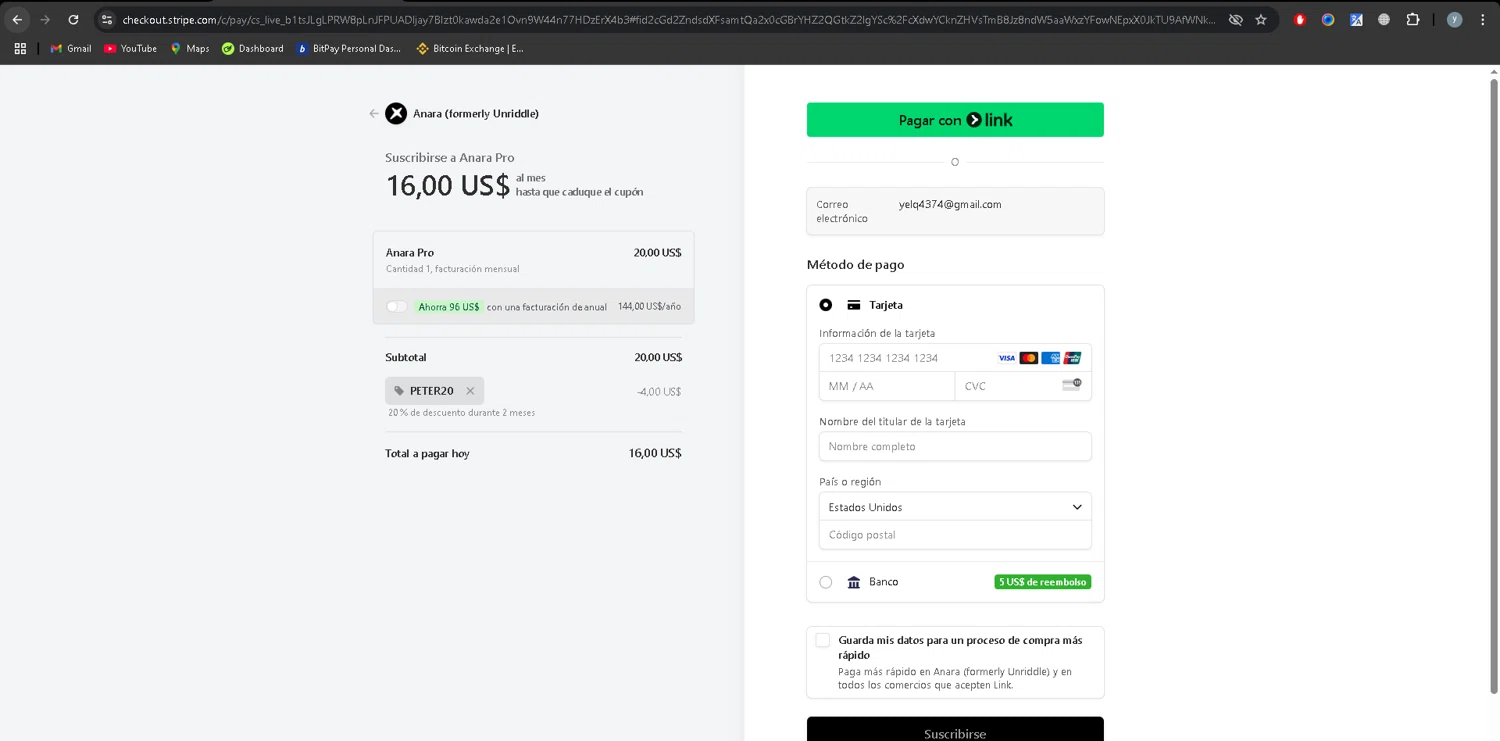Open Bitcoin Exchange bookmark
This screenshot has width=1500, height=741.
click(x=470, y=48)
